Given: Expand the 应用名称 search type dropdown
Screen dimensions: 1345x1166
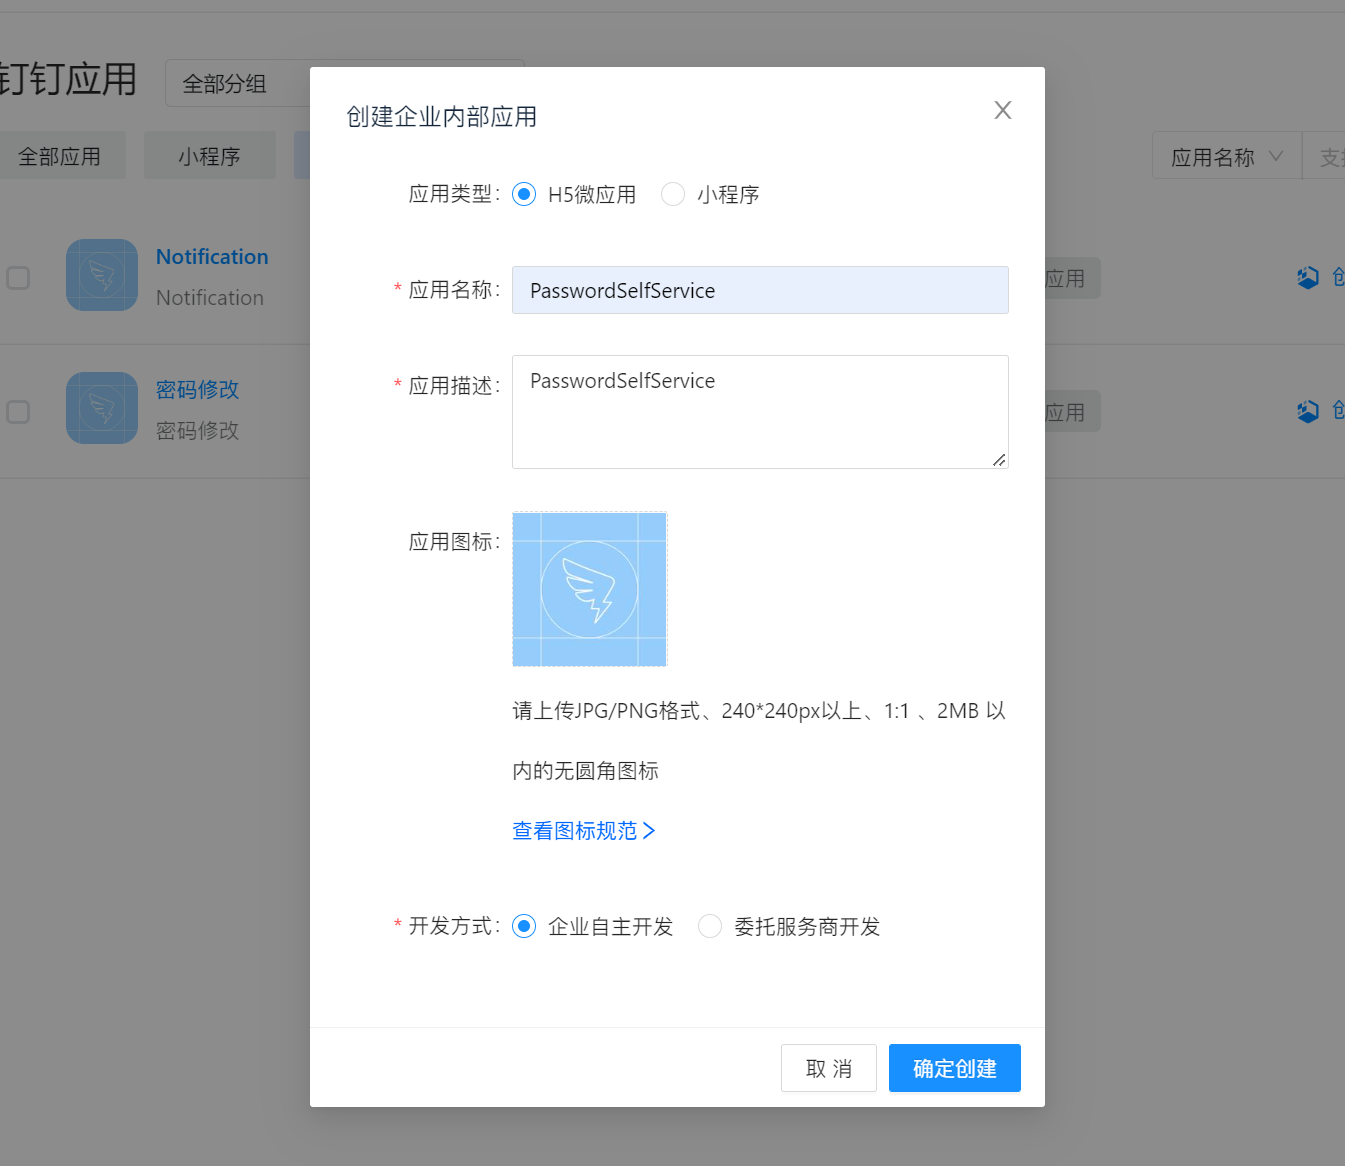Looking at the screenshot, I should (x=1226, y=157).
